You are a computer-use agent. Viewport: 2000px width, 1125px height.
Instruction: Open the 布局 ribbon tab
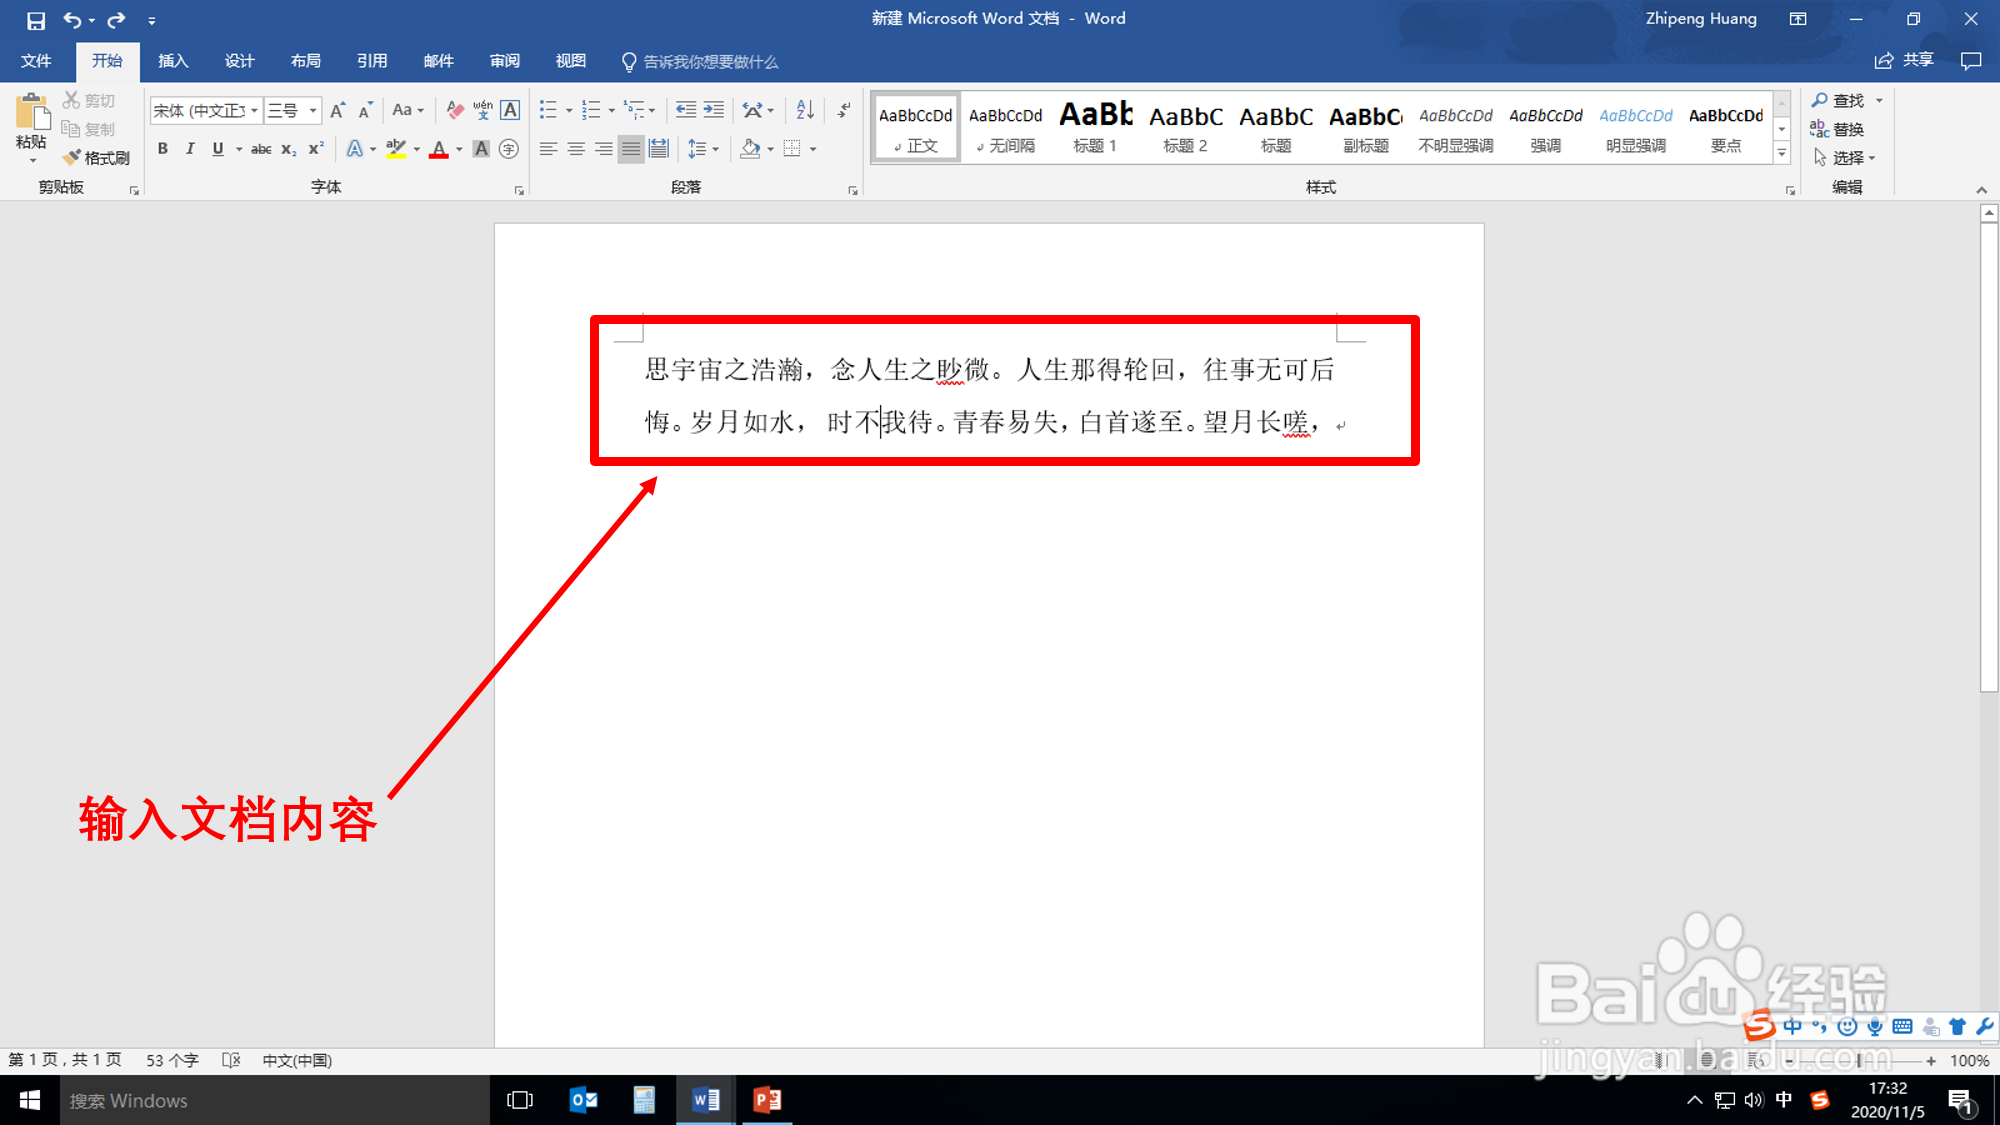click(x=306, y=61)
